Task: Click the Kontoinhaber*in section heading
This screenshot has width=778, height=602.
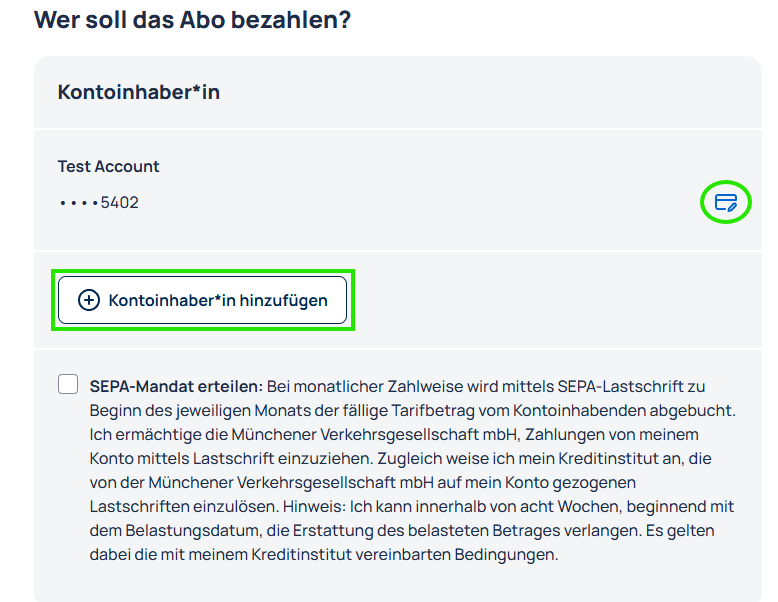Action: (x=138, y=92)
